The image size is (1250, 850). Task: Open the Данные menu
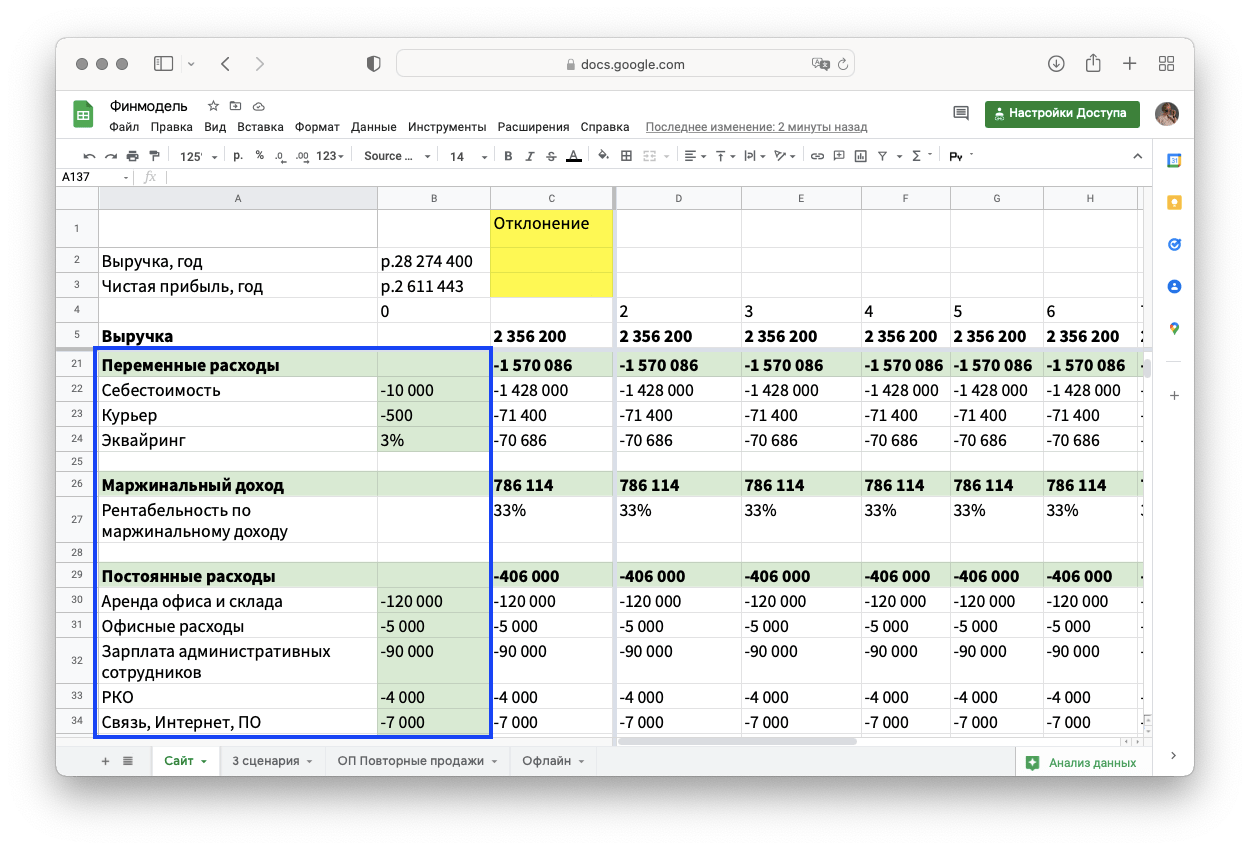point(374,127)
